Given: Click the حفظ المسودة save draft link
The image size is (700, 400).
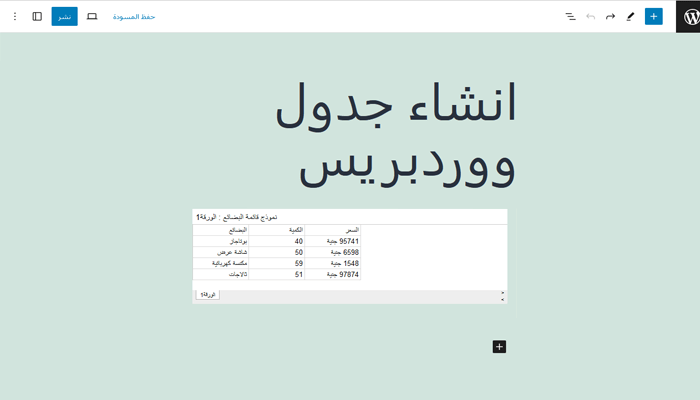Looking at the screenshot, I should pyautogui.click(x=134, y=17).
